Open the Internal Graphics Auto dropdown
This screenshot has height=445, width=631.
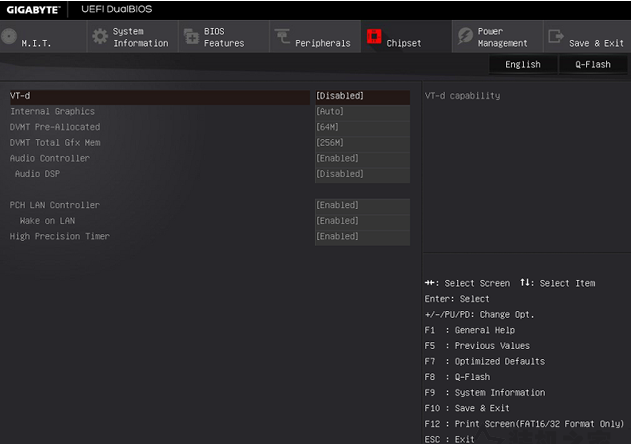pyautogui.click(x=361, y=112)
